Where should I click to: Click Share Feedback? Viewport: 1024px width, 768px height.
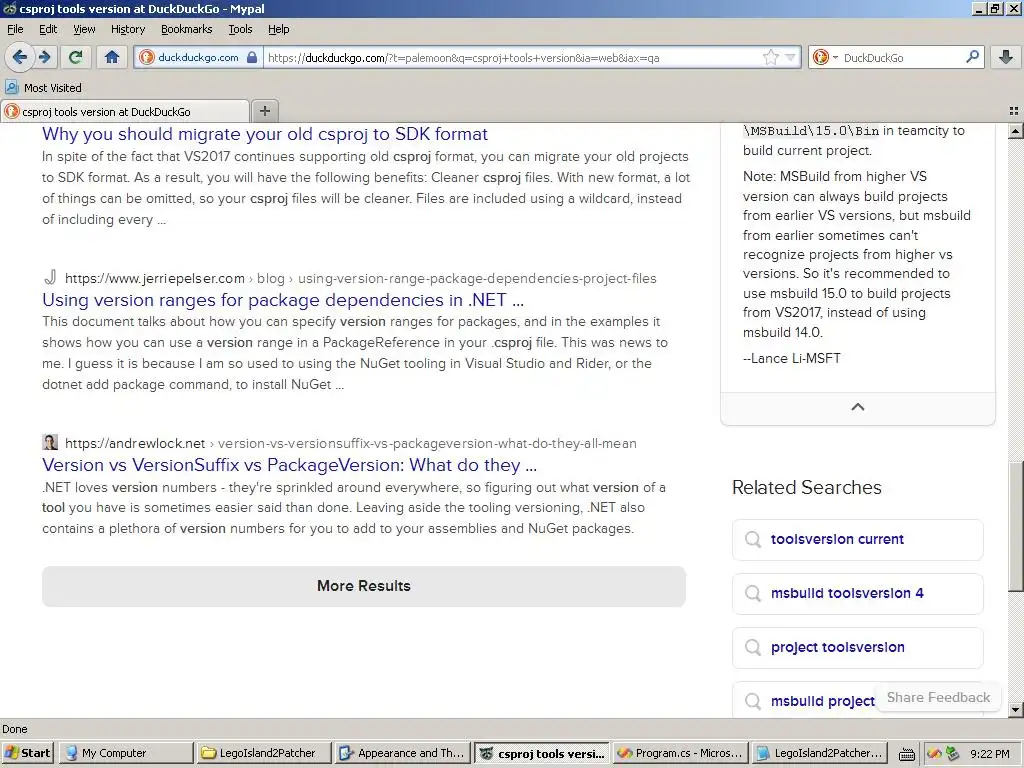click(938, 697)
